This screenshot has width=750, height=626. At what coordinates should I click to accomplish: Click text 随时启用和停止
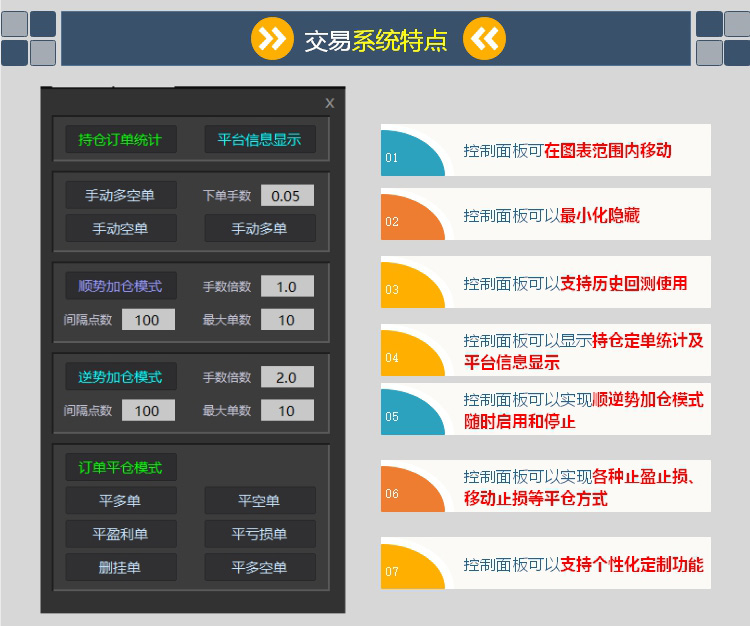[519, 421]
